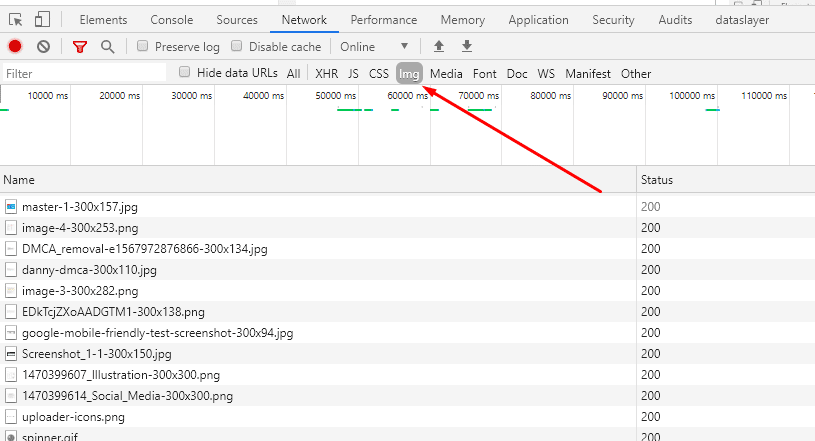Open the Online throttling dropdown
Screen dimensions: 815x441
375,46
